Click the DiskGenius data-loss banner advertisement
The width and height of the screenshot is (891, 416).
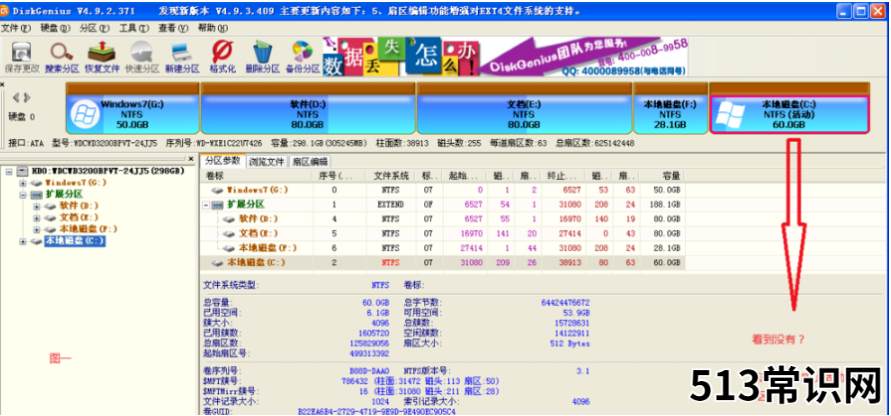pos(506,57)
